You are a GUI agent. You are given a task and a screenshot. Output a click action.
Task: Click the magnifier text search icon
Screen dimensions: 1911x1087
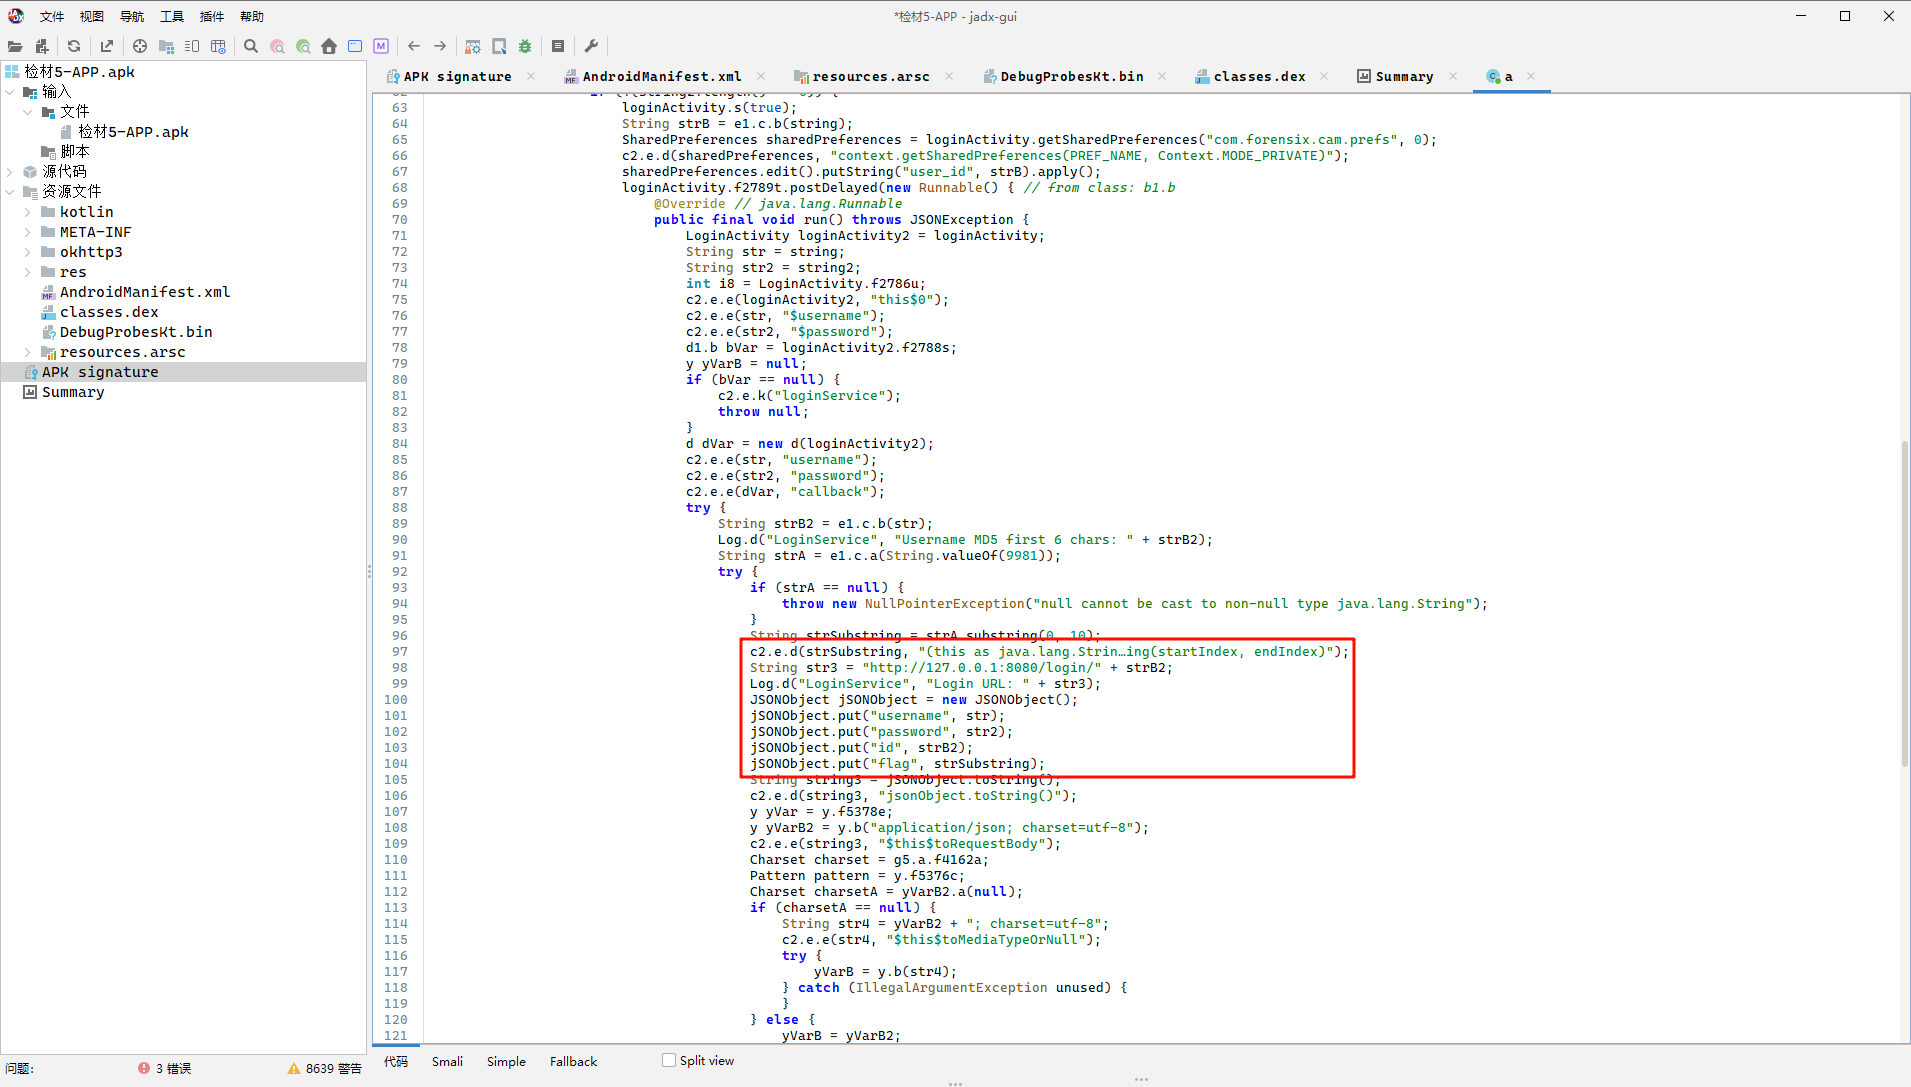pyautogui.click(x=251, y=46)
